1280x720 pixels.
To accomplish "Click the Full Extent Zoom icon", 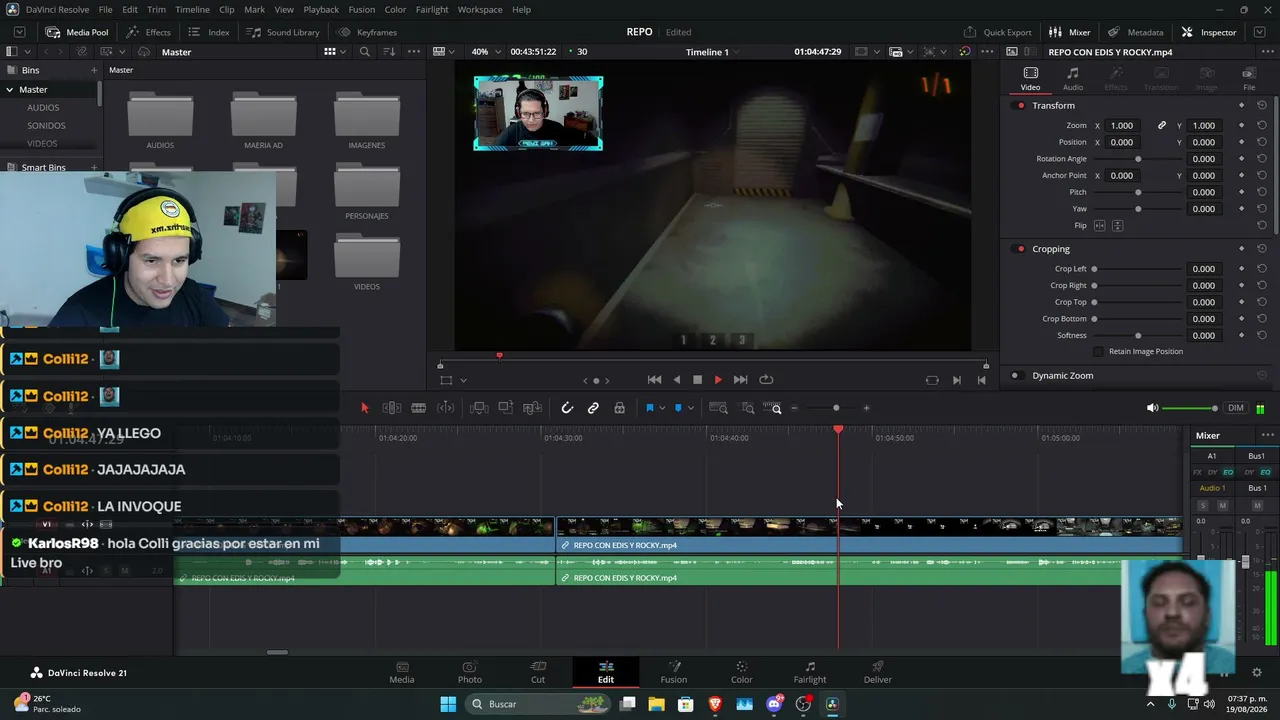I will point(718,408).
